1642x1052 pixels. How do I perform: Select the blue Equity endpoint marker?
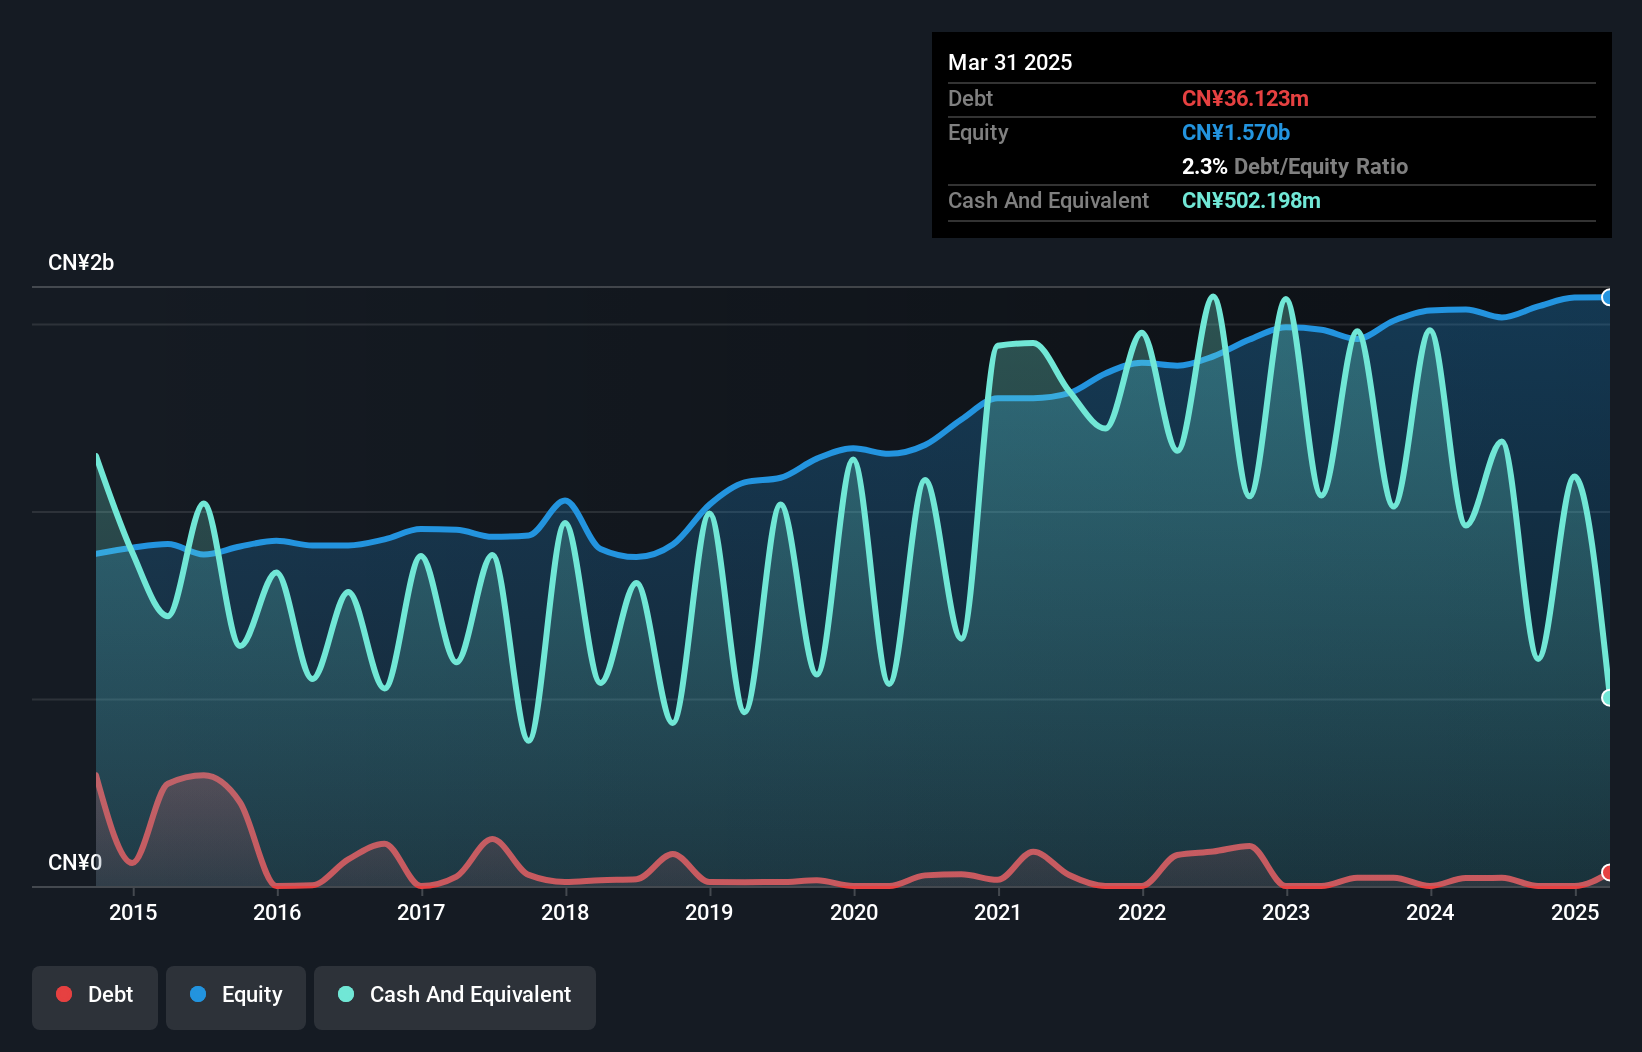pyautogui.click(x=1607, y=297)
